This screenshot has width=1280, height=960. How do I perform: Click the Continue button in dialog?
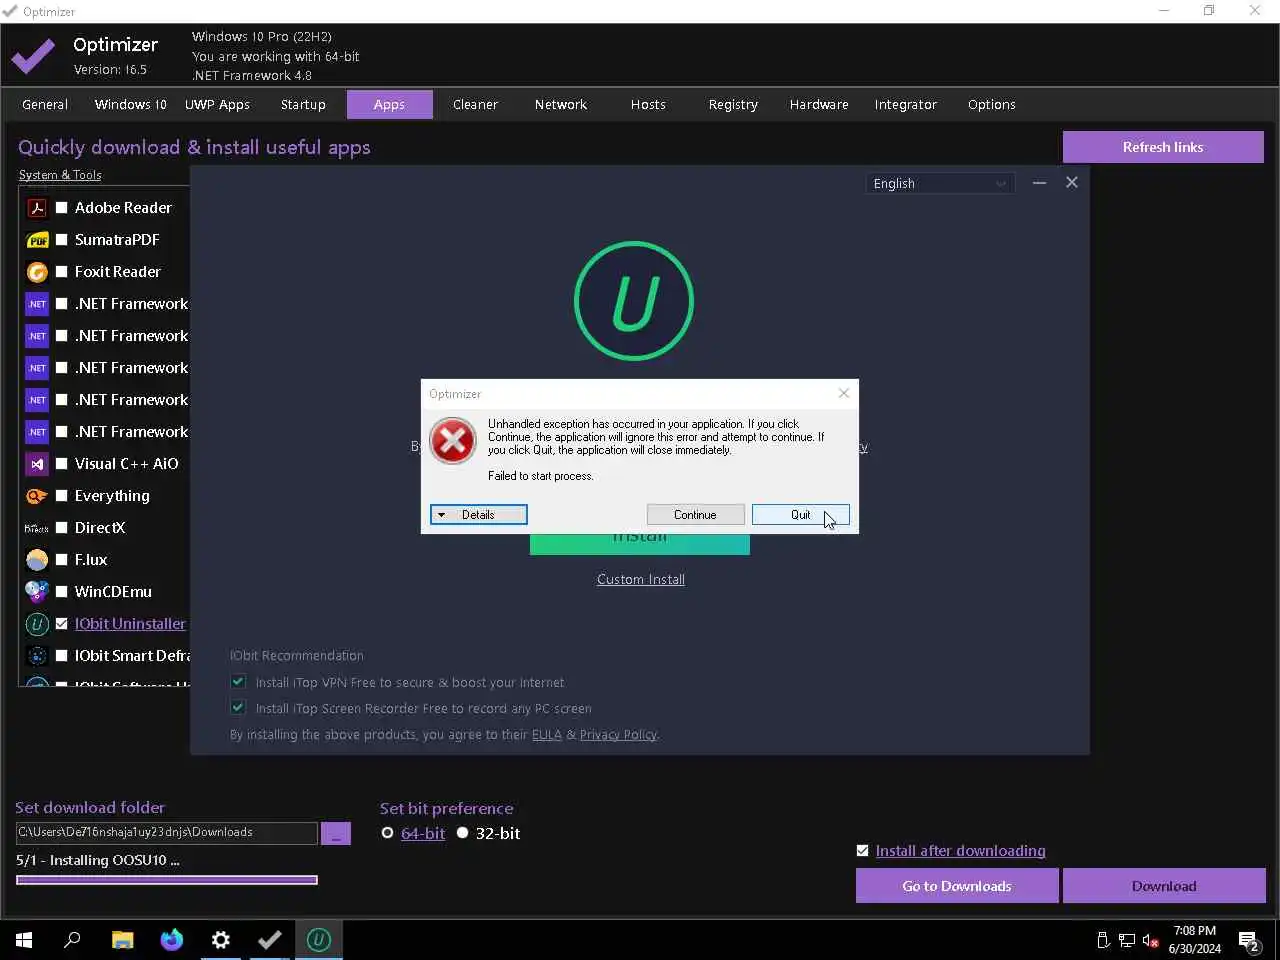(x=695, y=515)
